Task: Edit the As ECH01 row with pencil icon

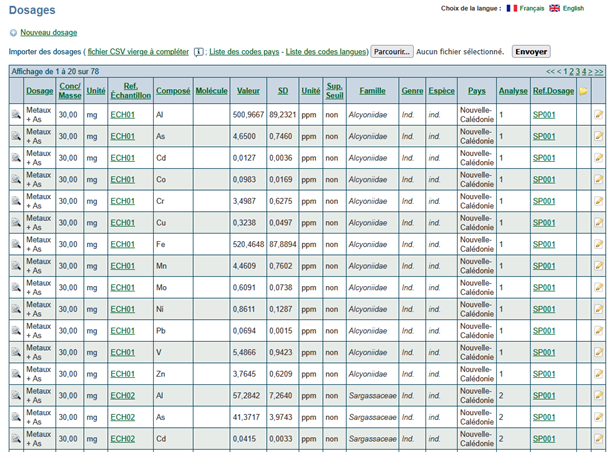Action: click(x=599, y=136)
